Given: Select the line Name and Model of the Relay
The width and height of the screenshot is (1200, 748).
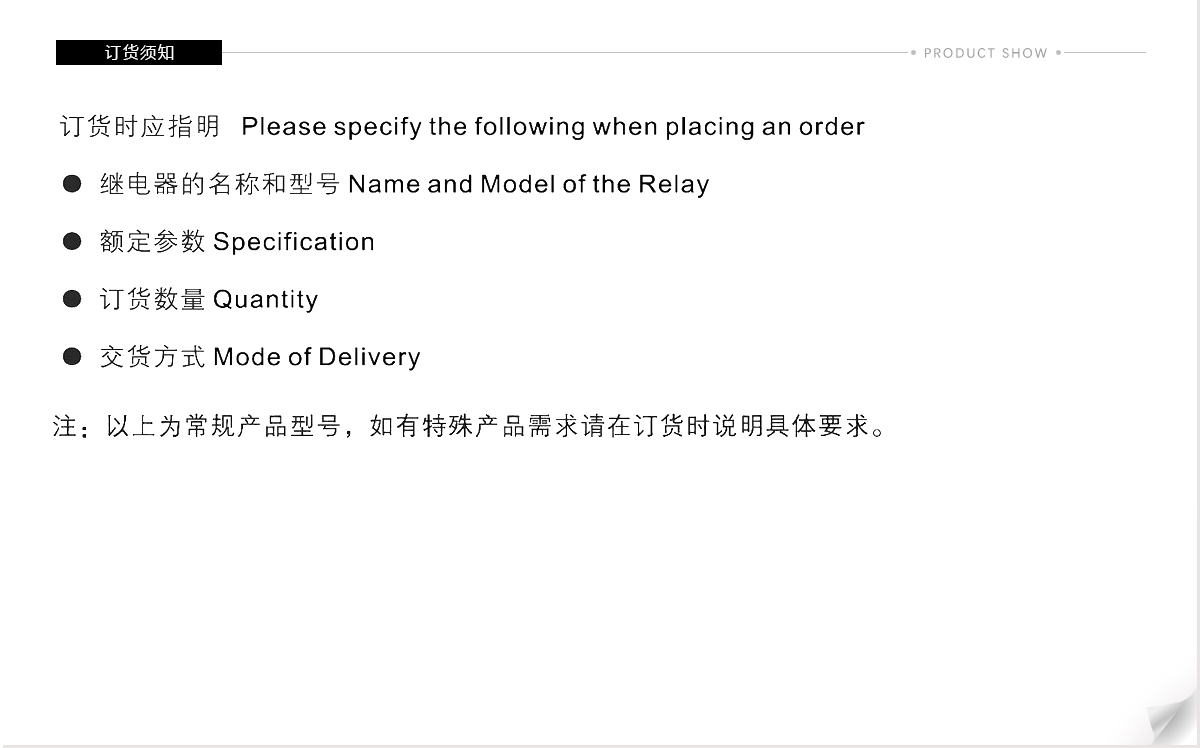Looking at the screenshot, I should pyautogui.click(x=529, y=184).
